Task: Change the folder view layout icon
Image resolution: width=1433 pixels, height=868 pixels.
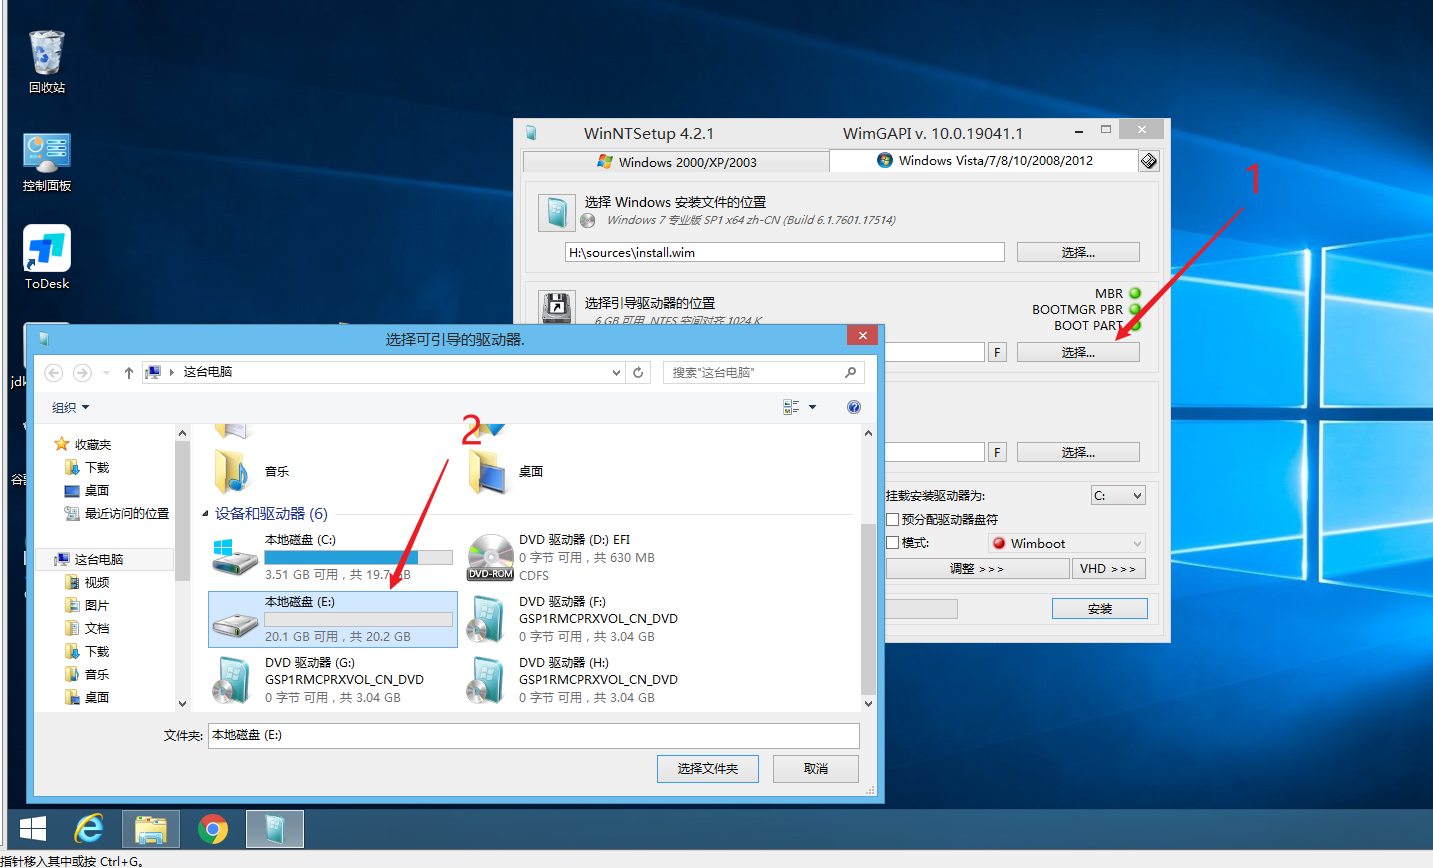Action: point(791,407)
